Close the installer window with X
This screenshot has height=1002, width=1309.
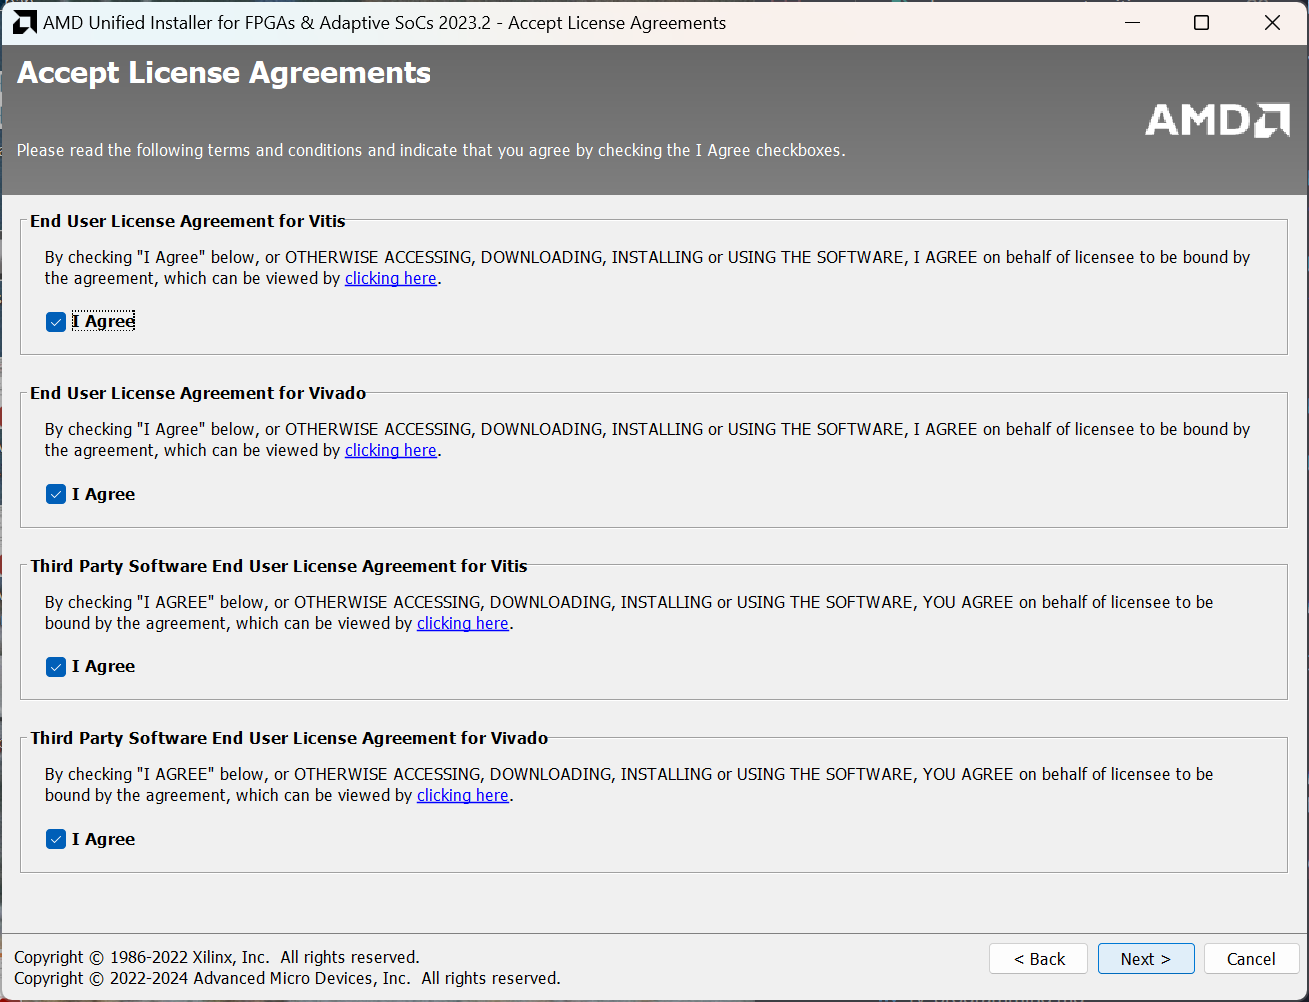coord(1272,23)
